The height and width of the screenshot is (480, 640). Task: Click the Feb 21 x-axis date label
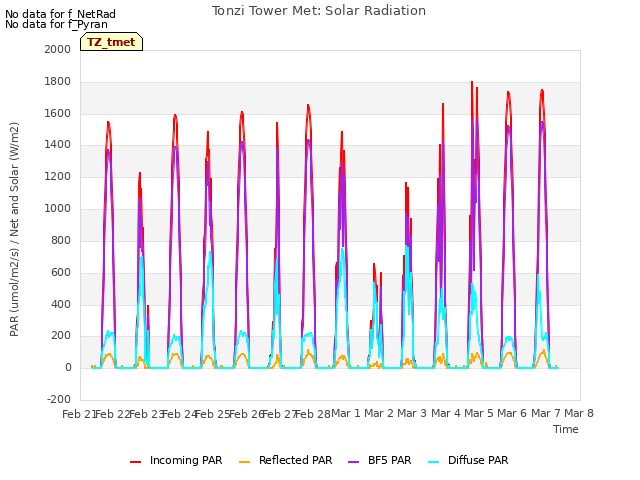click(78, 414)
